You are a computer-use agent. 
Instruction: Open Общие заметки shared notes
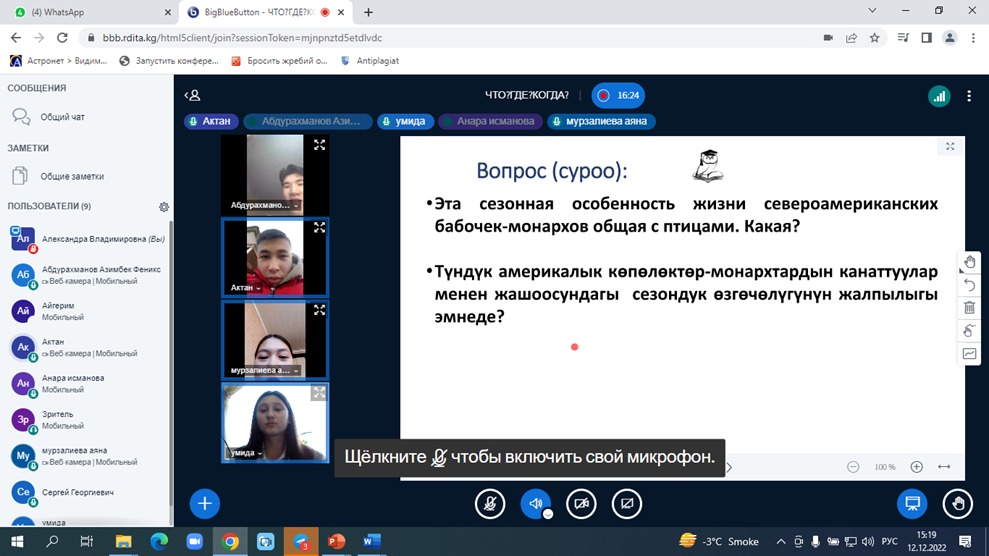(x=71, y=177)
